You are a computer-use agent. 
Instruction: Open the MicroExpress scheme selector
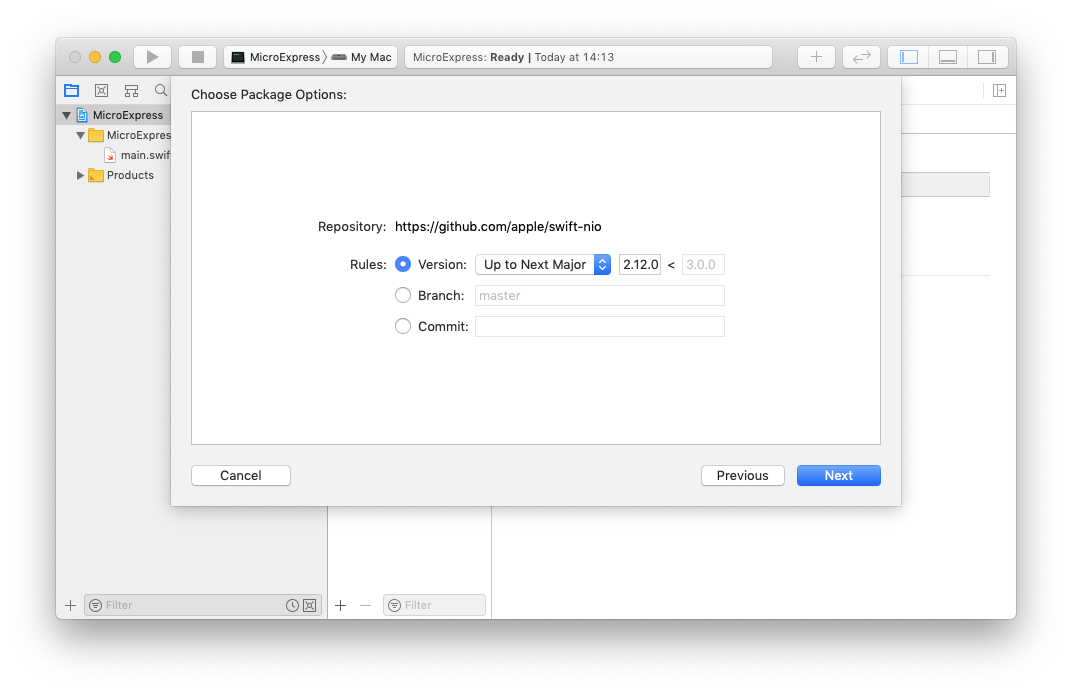276,57
